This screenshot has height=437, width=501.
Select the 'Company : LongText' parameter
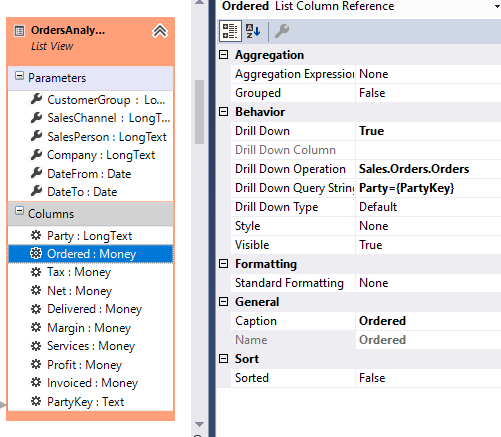click(91, 155)
